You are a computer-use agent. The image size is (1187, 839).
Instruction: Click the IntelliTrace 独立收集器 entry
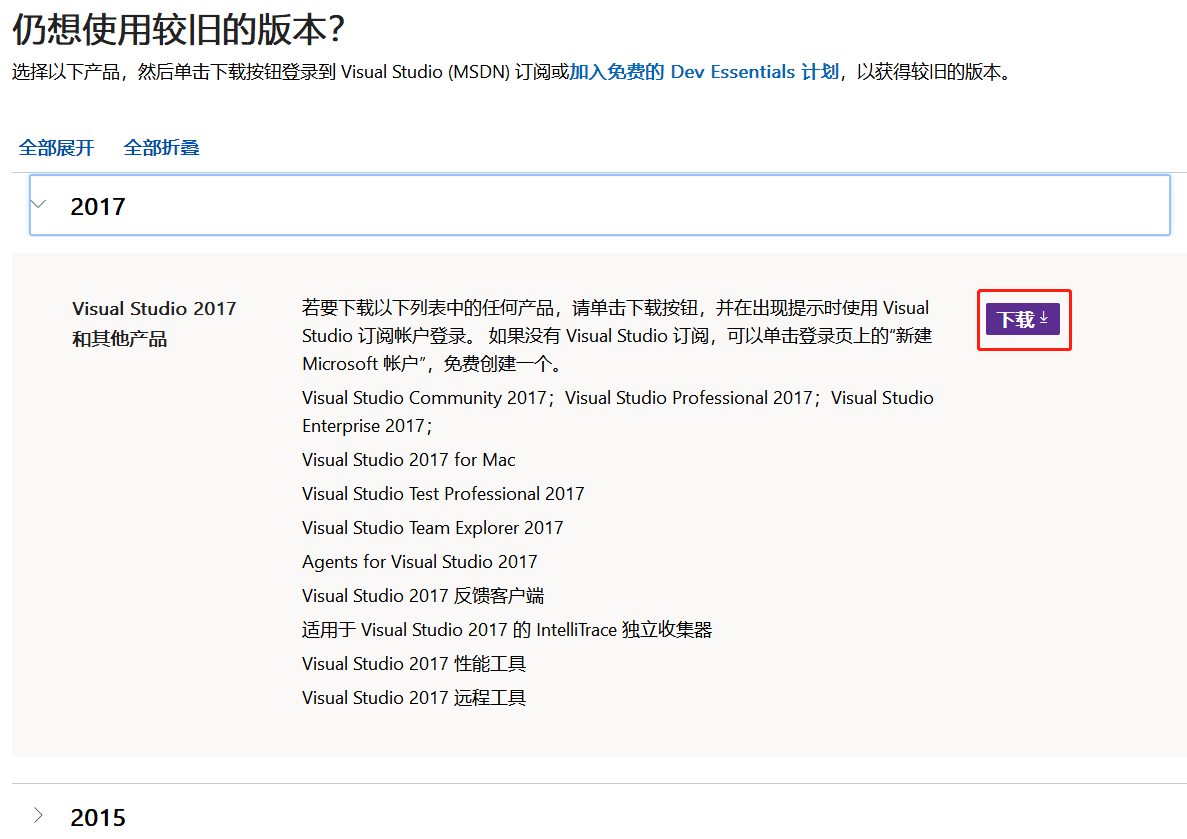[x=507, y=630]
